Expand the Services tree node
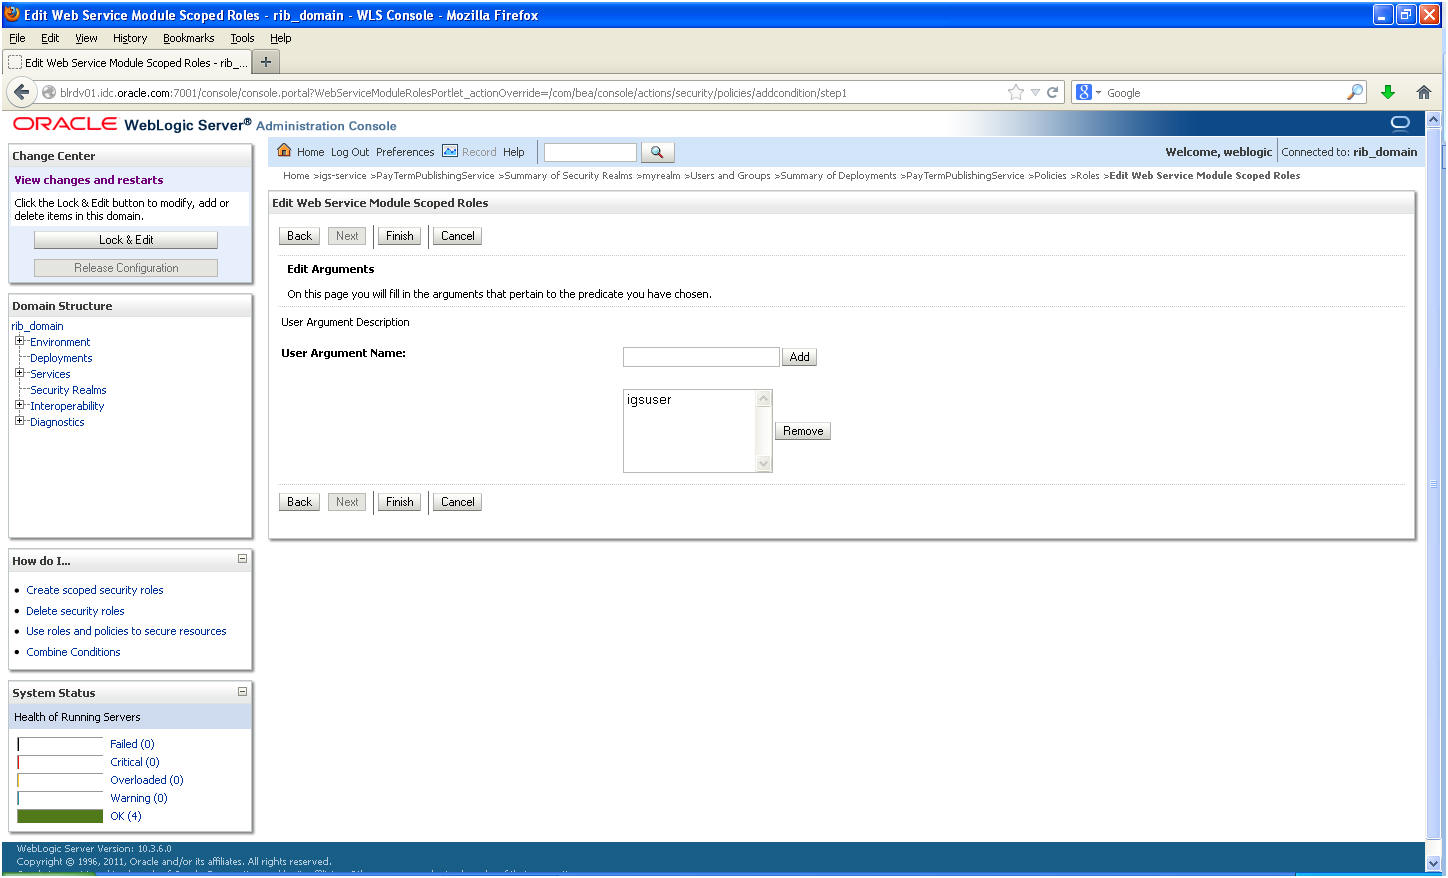 pos(19,373)
